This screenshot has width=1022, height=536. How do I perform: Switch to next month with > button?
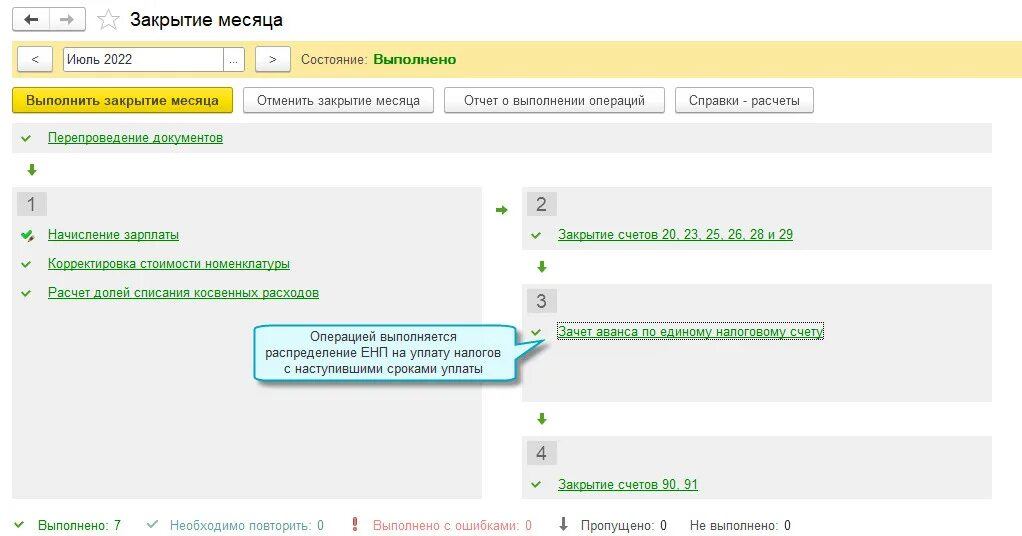(272, 59)
